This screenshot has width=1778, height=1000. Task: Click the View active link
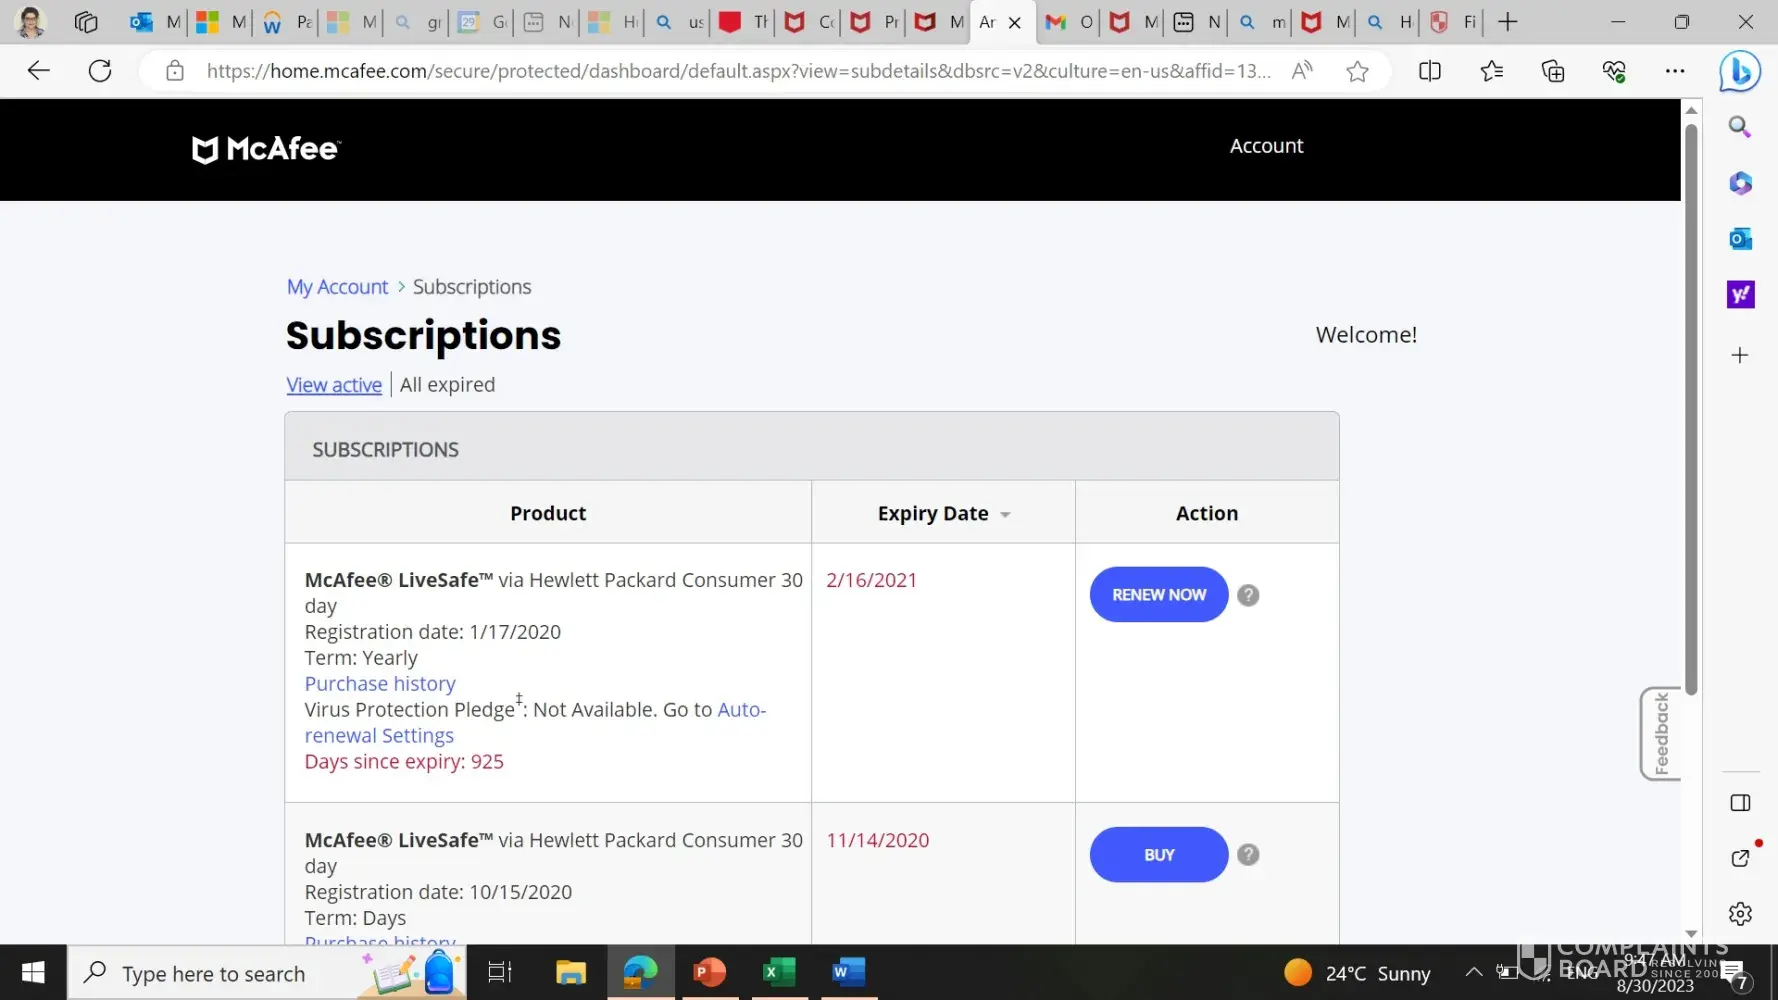pyautogui.click(x=334, y=385)
